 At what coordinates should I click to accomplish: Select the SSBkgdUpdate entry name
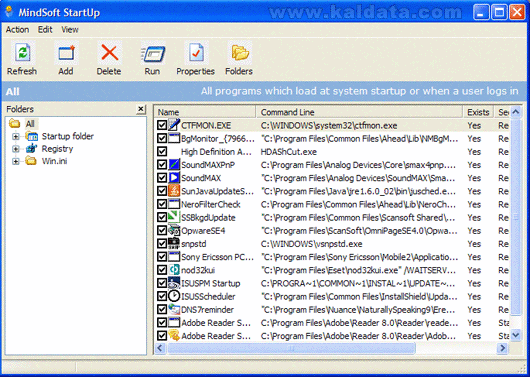point(208,218)
